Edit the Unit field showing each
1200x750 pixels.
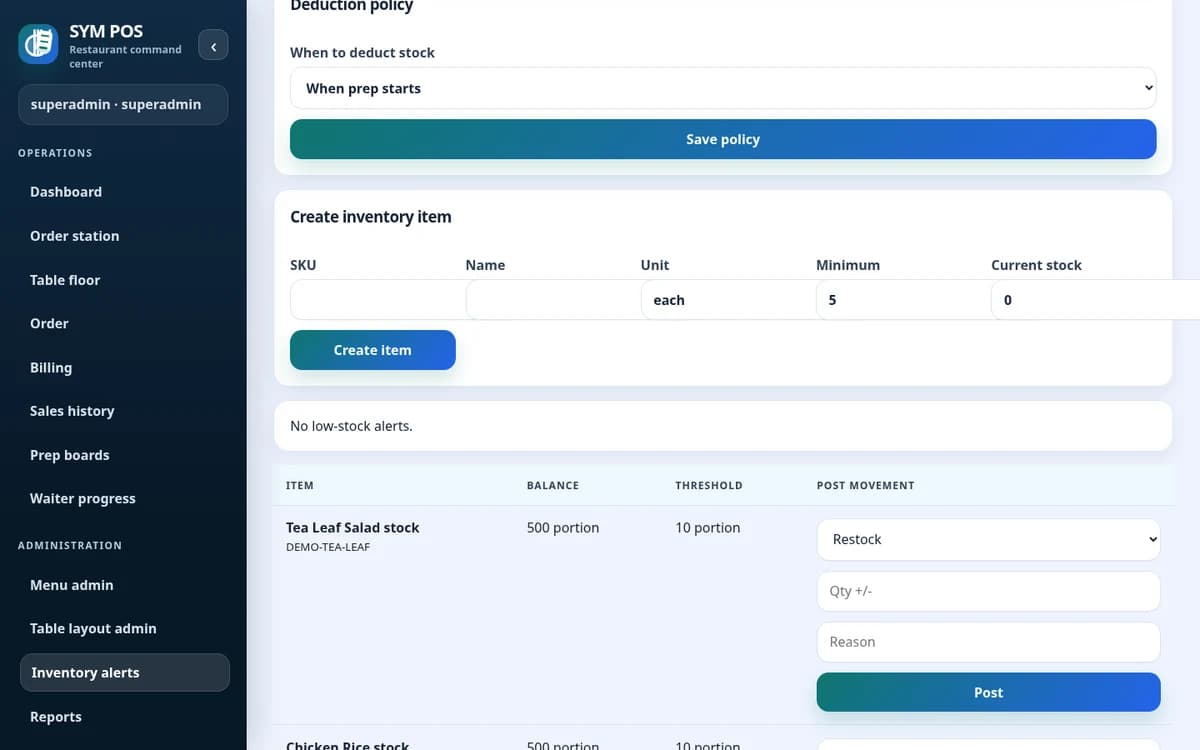tap(728, 300)
